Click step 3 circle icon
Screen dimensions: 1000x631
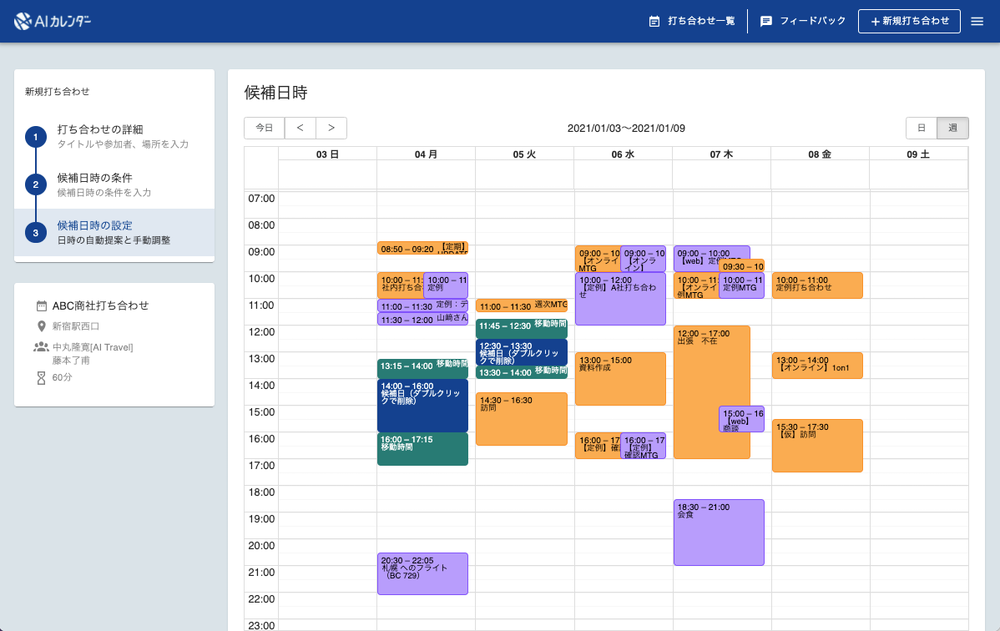point(35,232)
